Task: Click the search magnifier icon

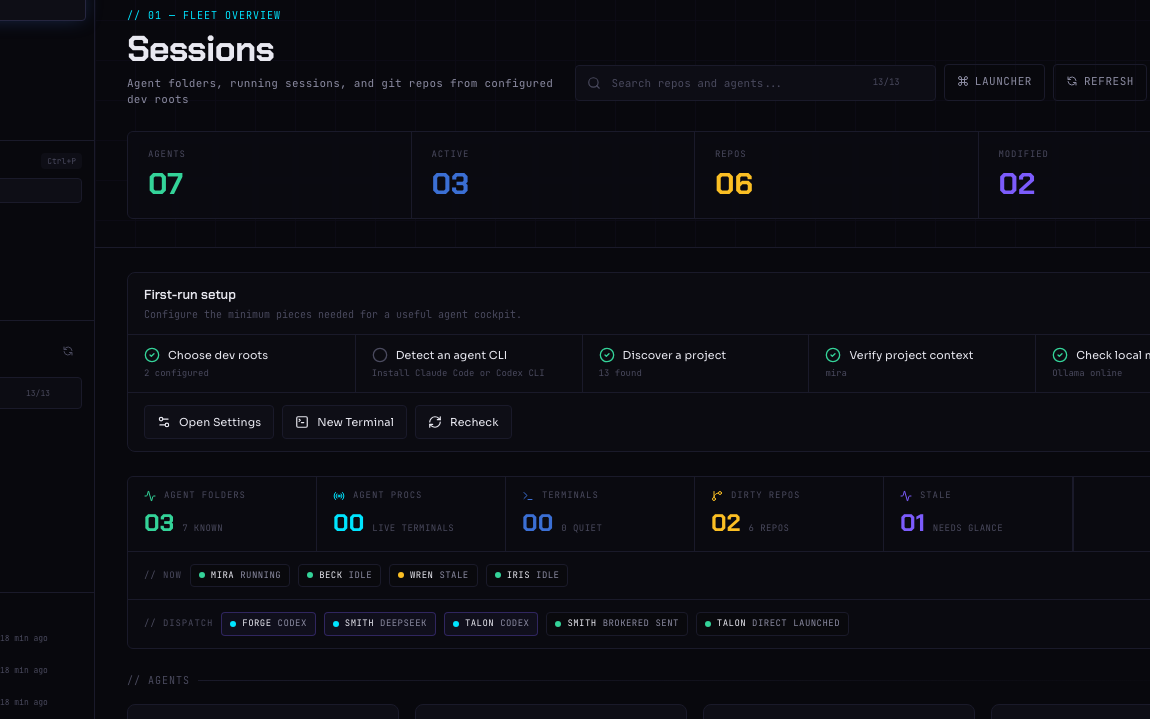Action: pyautogui.click(x=594, y=83)
